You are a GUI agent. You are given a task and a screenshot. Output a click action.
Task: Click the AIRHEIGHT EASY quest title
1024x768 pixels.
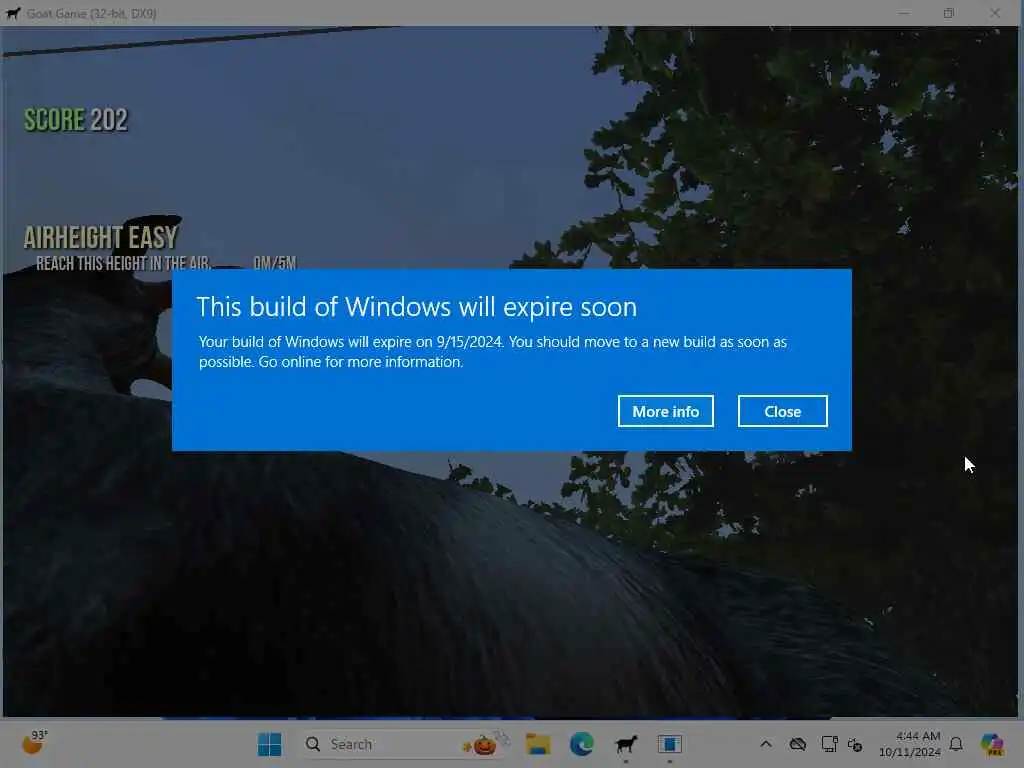coord(101,237)
